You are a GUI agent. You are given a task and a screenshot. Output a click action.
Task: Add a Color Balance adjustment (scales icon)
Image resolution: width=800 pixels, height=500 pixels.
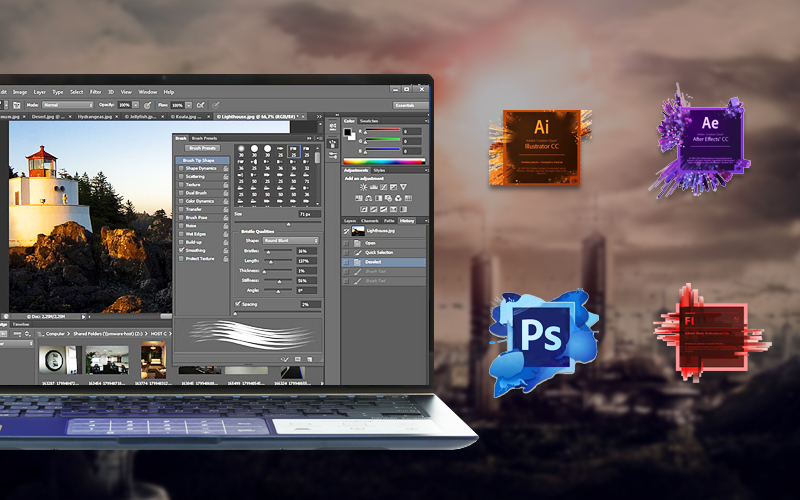pos(368,198)
